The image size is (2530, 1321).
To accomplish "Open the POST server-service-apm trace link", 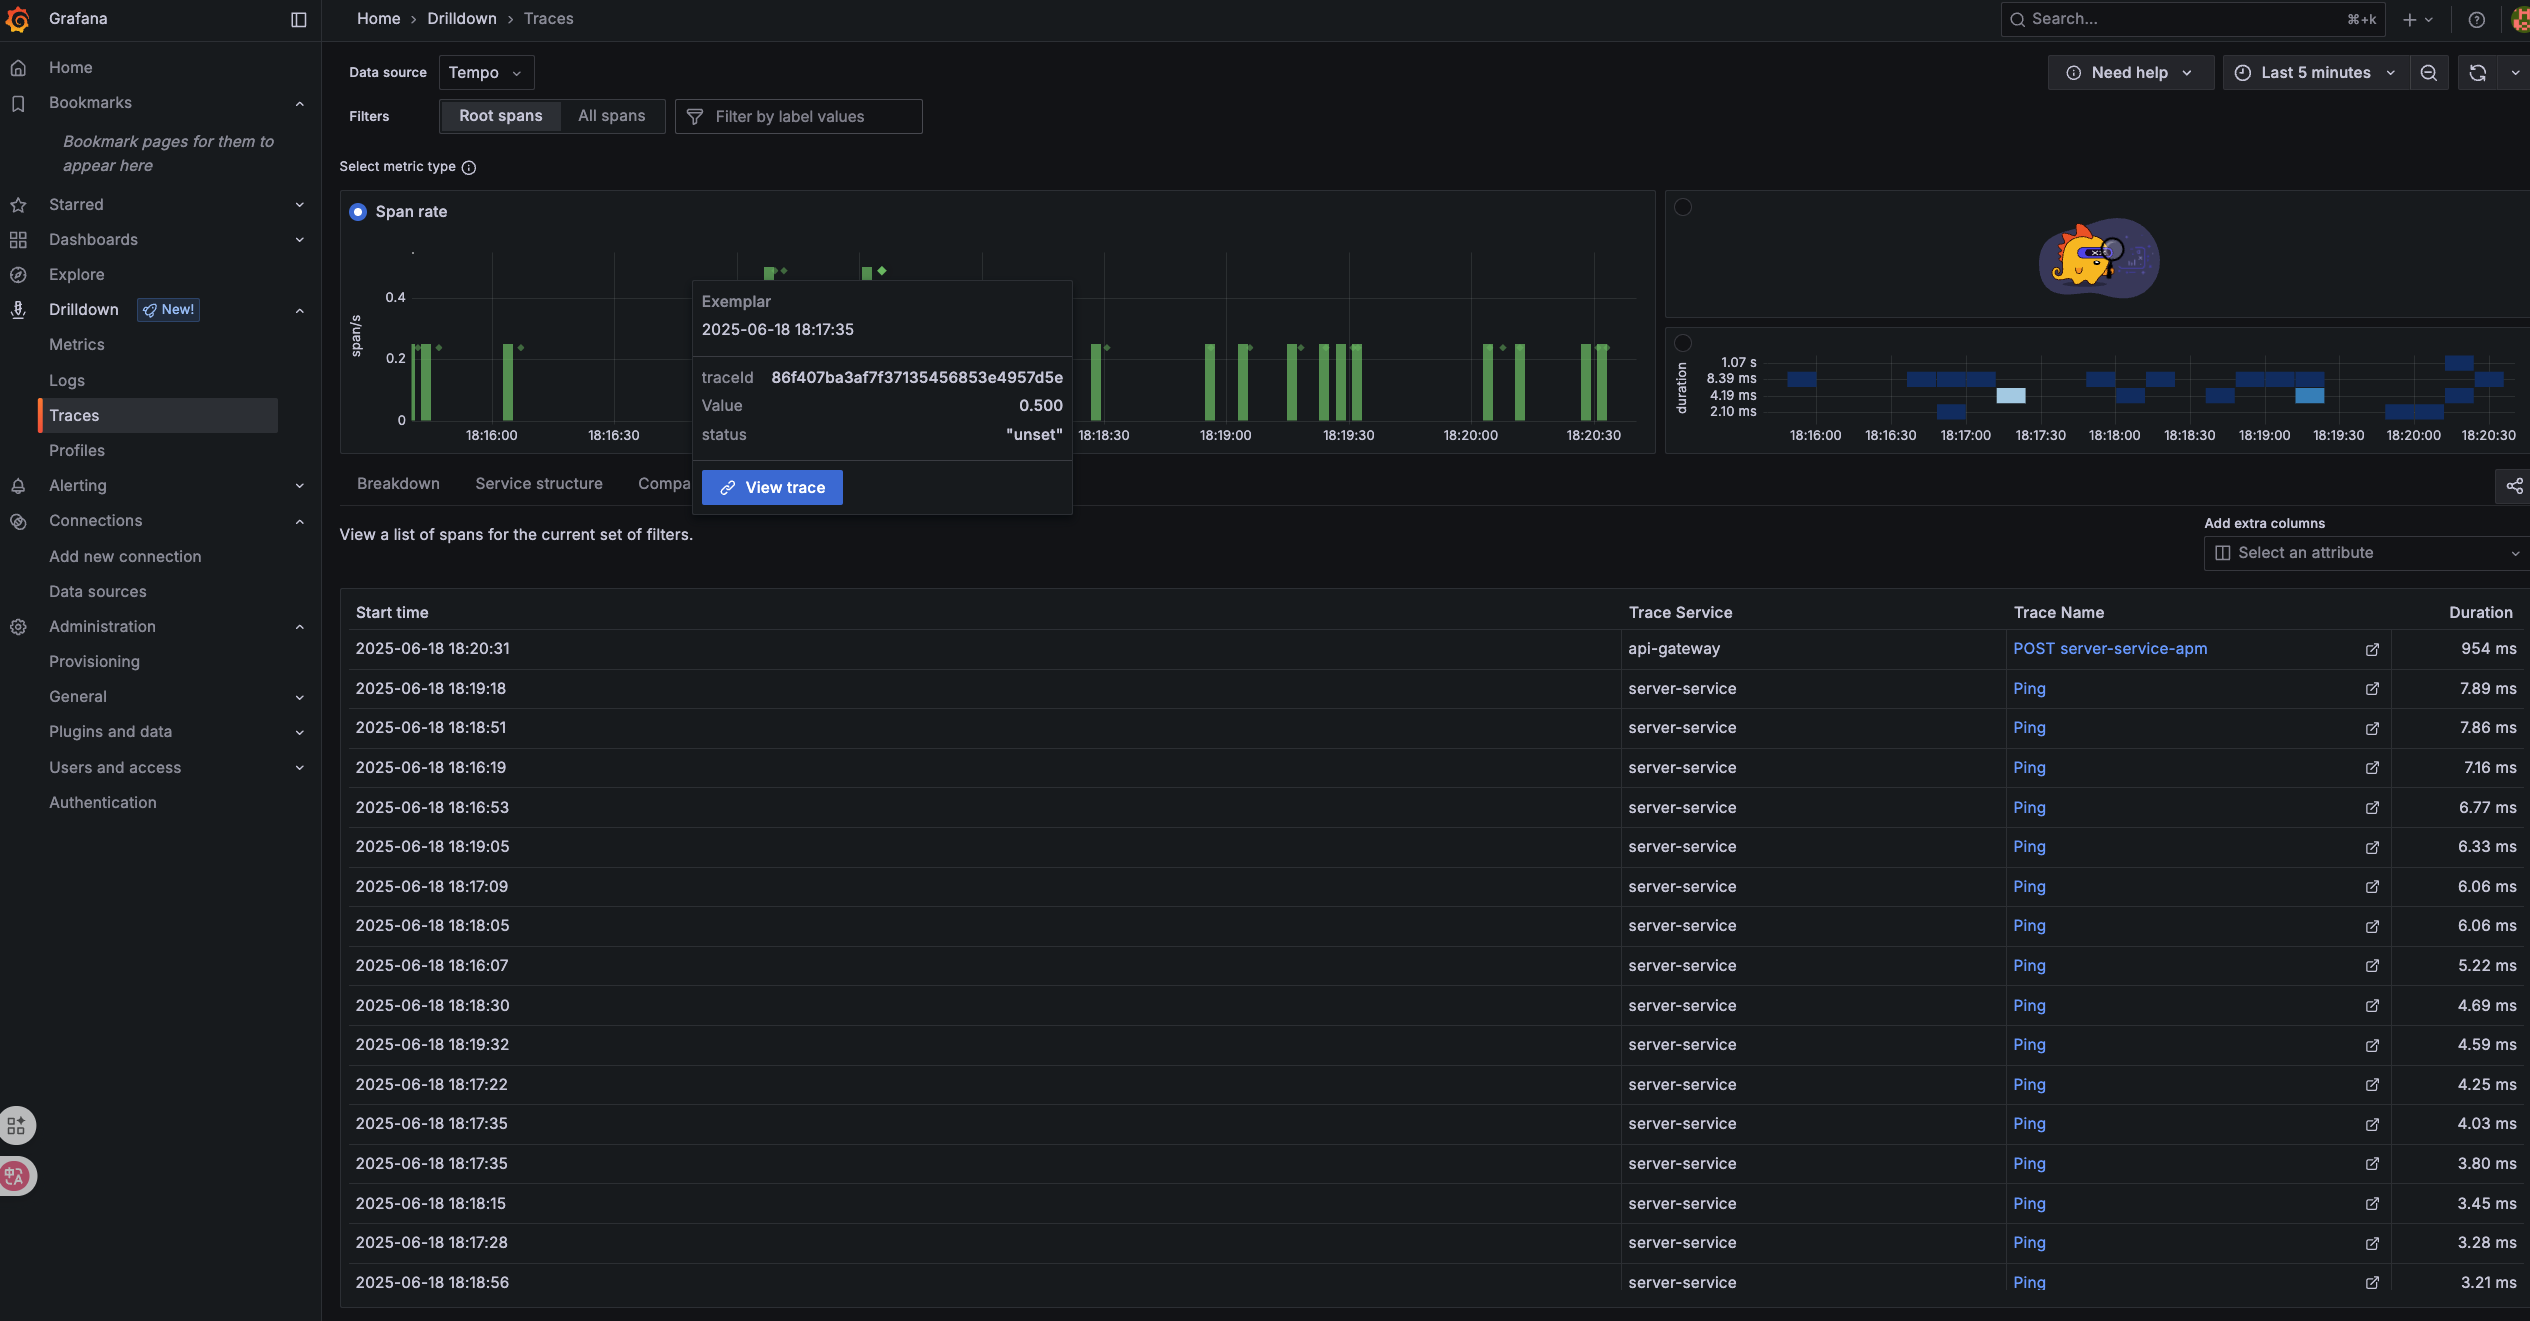I will pos(2110,649).
